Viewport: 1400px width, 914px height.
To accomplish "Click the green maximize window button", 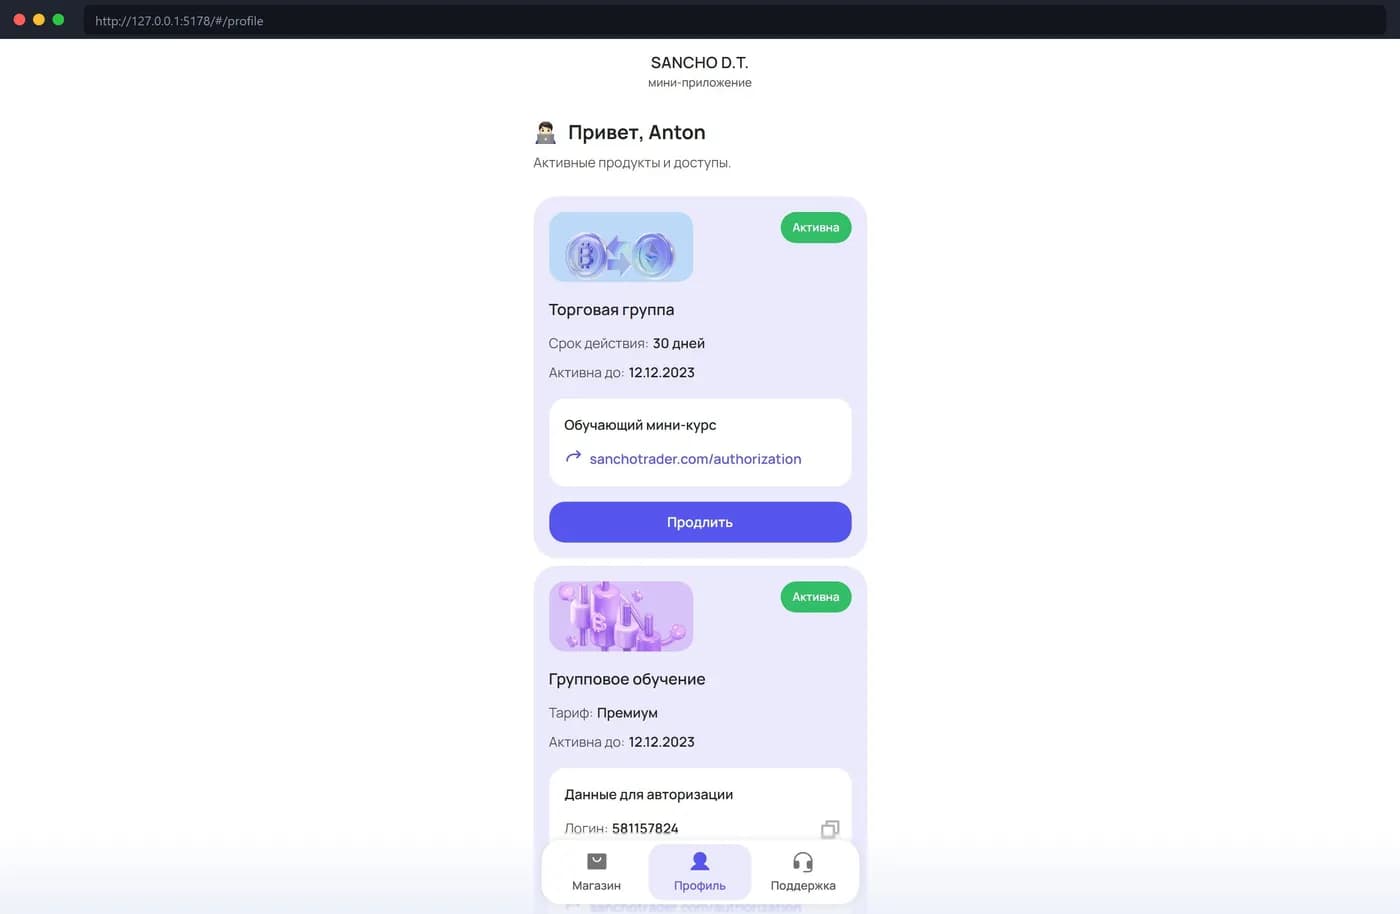I will pos(58,20).
